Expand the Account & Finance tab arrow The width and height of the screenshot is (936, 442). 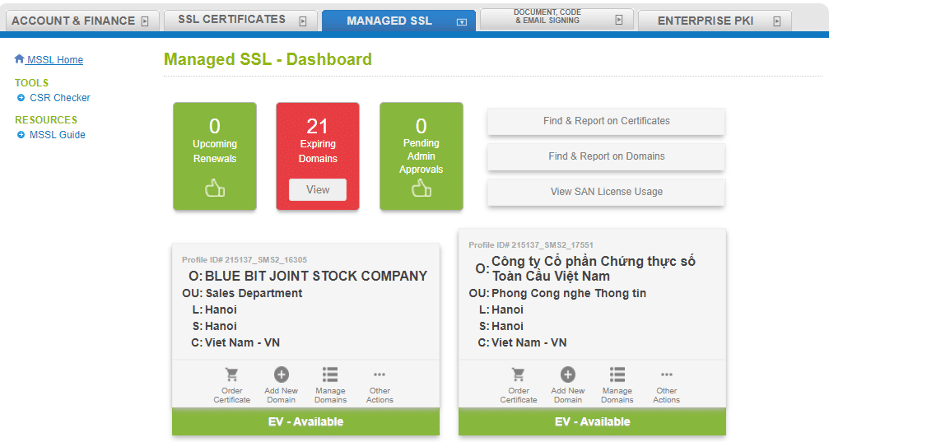click(145, 20)
